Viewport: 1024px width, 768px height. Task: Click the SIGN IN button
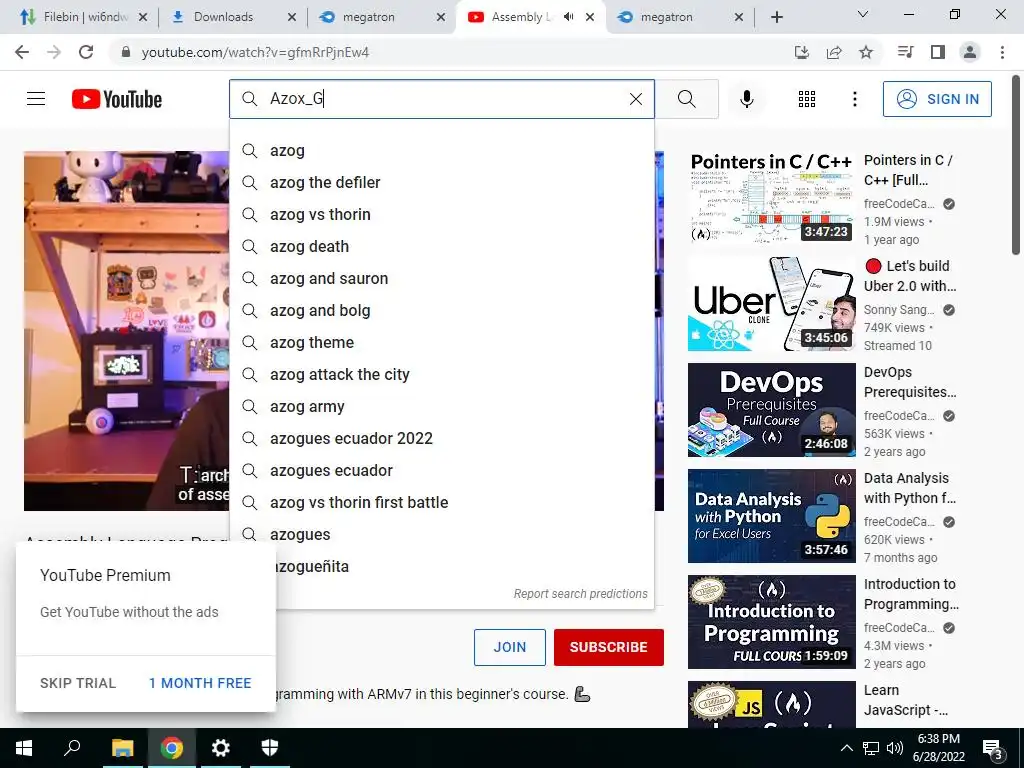point(937,99)
